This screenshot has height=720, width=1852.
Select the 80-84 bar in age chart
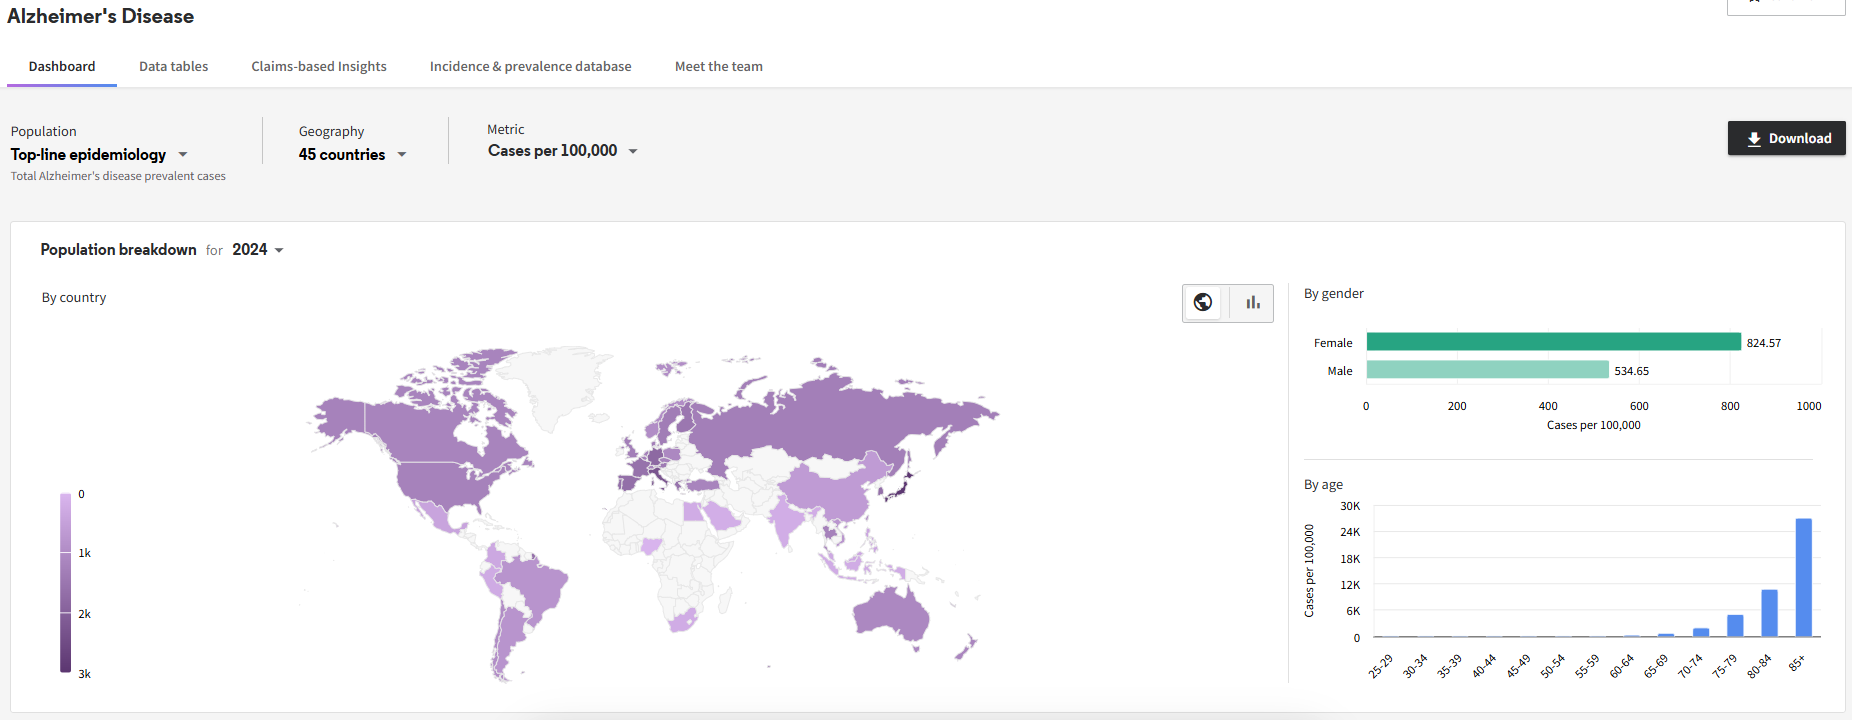pyautogui.click(x=1769, y=613)
